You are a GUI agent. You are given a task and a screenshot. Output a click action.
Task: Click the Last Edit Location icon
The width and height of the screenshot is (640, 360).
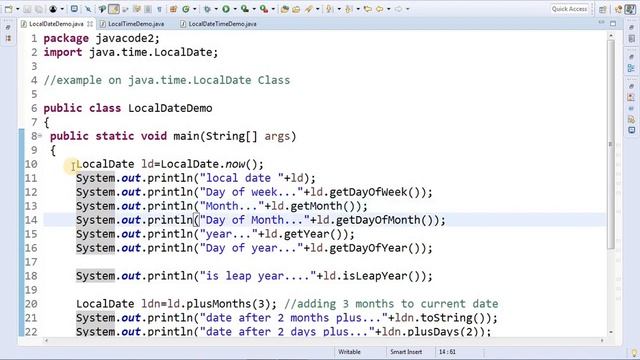point(367,9)
